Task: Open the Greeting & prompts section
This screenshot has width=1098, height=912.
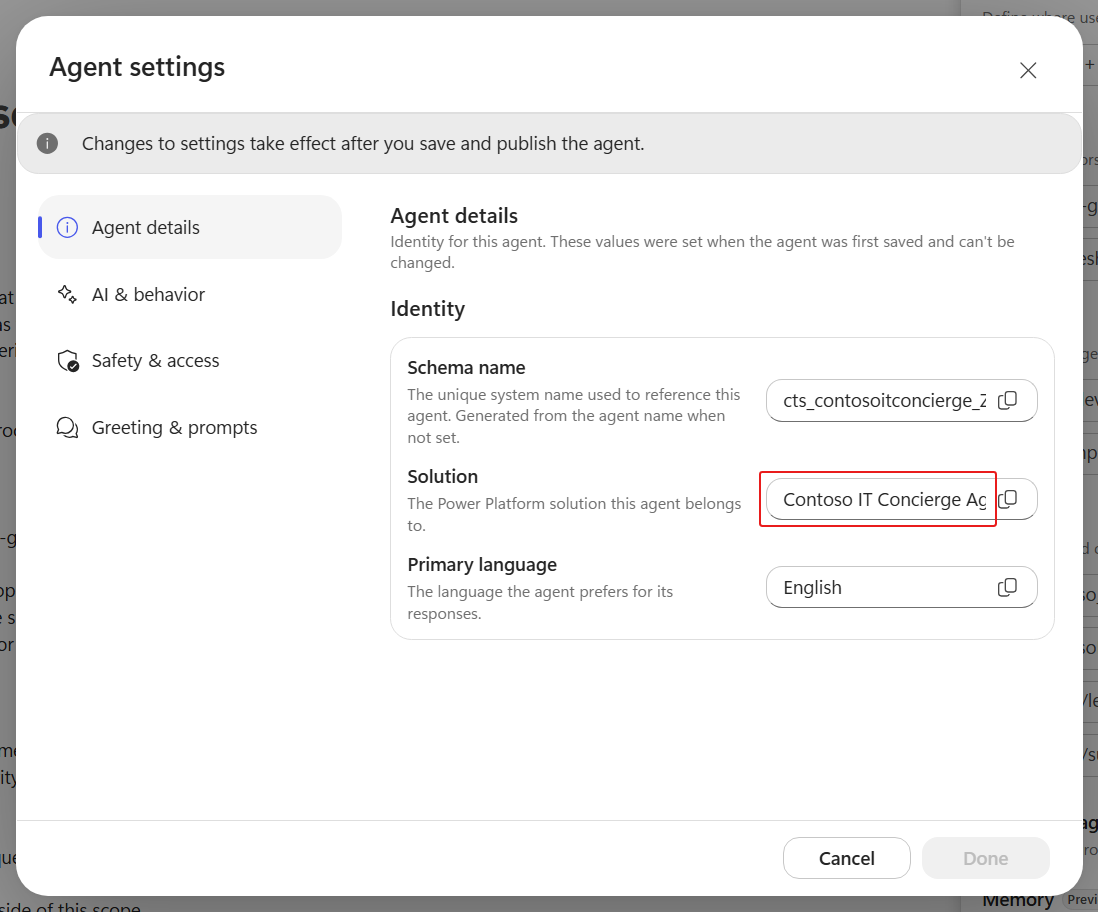Action: point(190,427)
